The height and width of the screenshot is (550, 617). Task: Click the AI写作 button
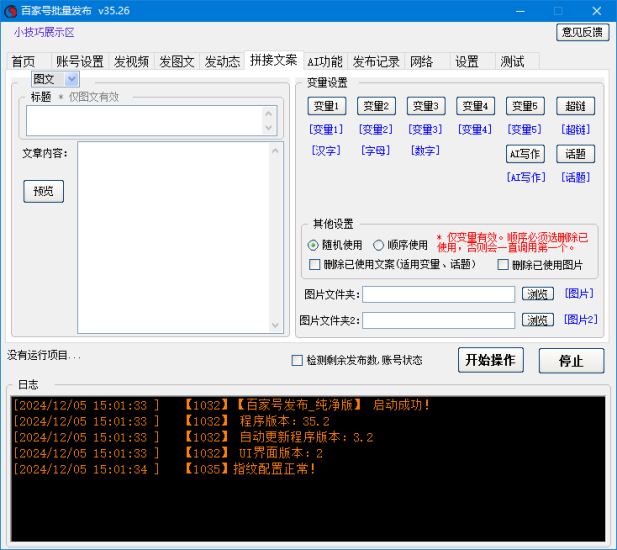pos(525,154)
